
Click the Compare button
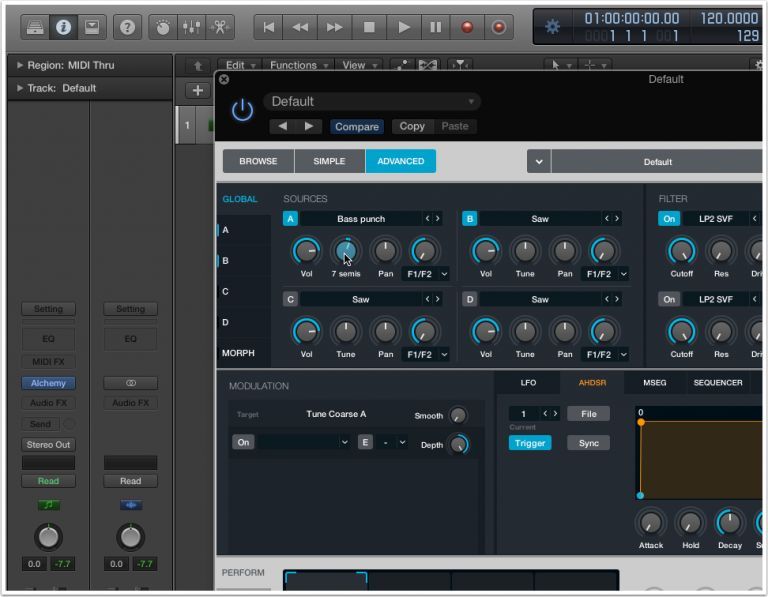tap(357, 126)
